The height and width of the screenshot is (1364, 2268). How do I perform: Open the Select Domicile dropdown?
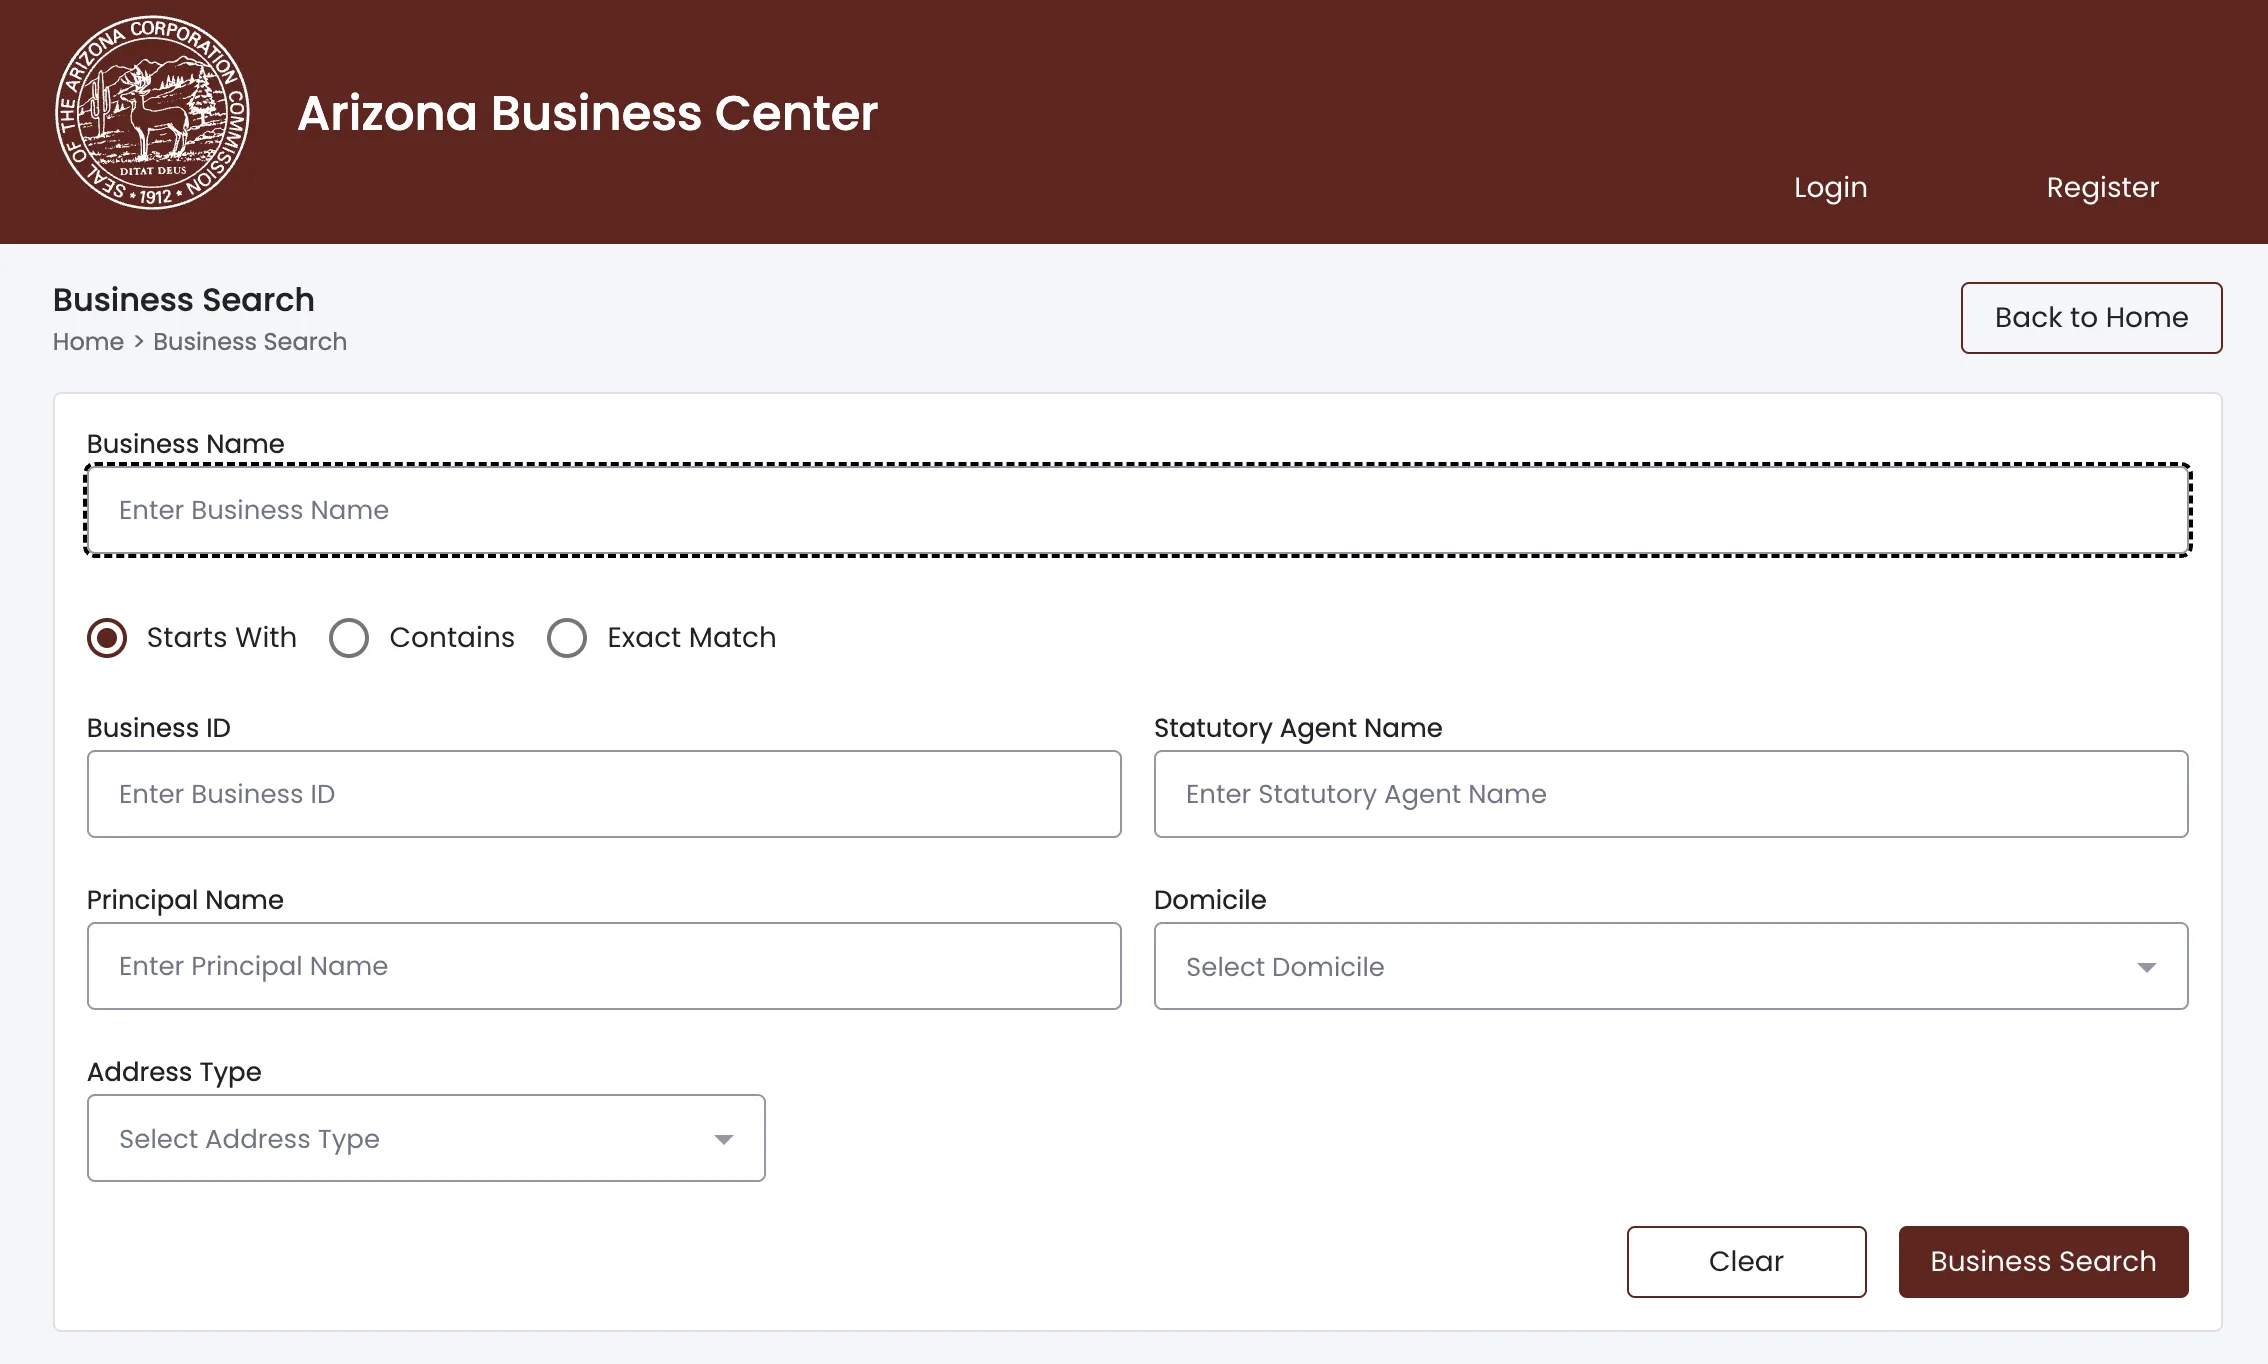1671,966
